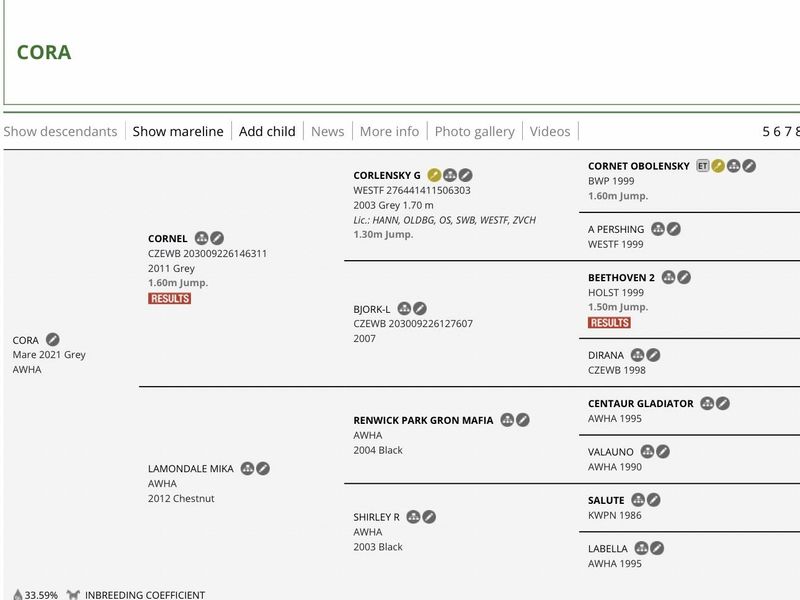Open the Photo gallery tab
Image resolution: width=800 pixels, height=600 pixels.
coord(474,131)
